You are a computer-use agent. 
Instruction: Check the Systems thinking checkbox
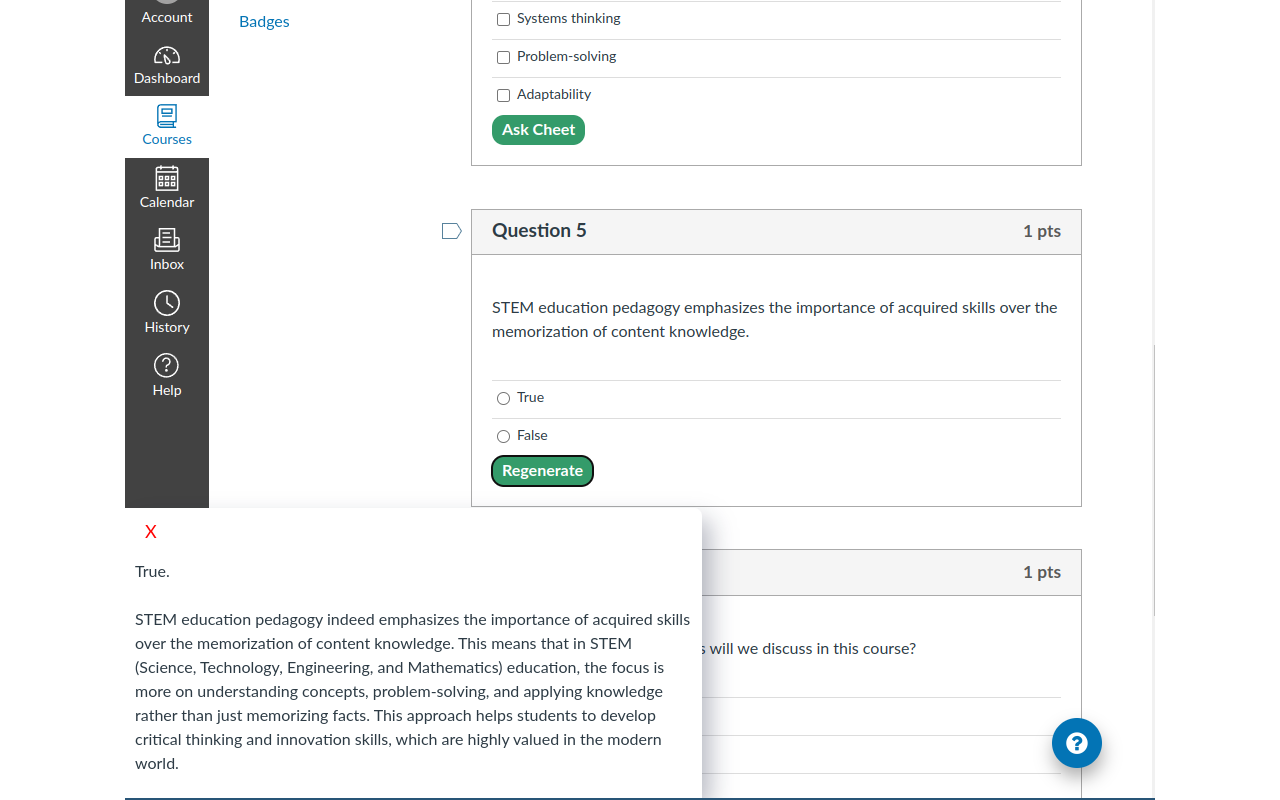click(504, 19)
